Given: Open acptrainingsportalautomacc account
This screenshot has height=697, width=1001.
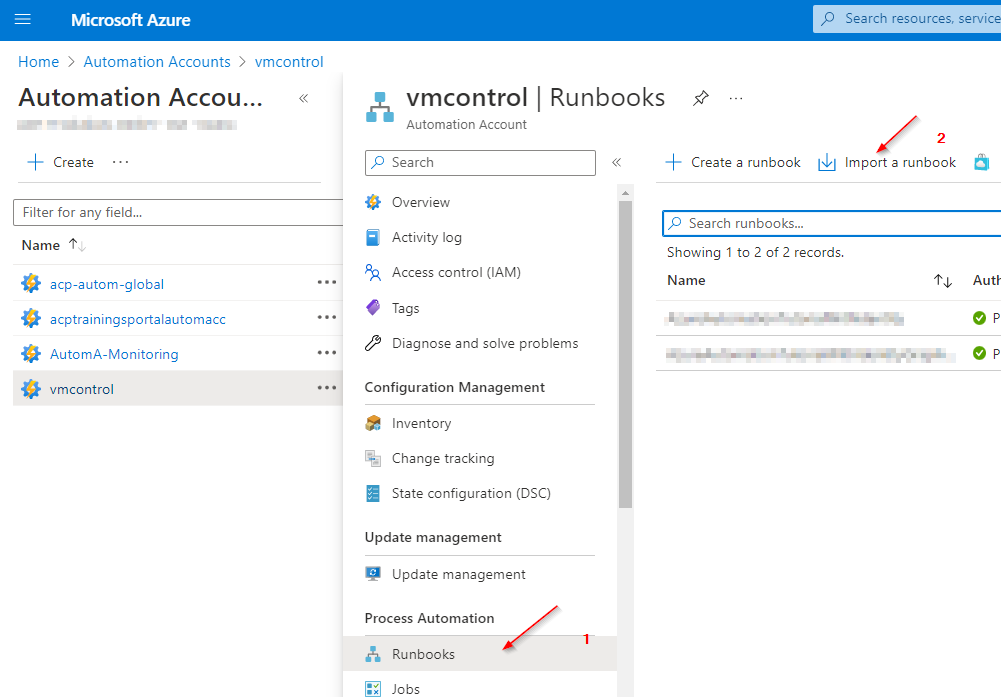Looking at the screenshot, I should click(138, 319).
